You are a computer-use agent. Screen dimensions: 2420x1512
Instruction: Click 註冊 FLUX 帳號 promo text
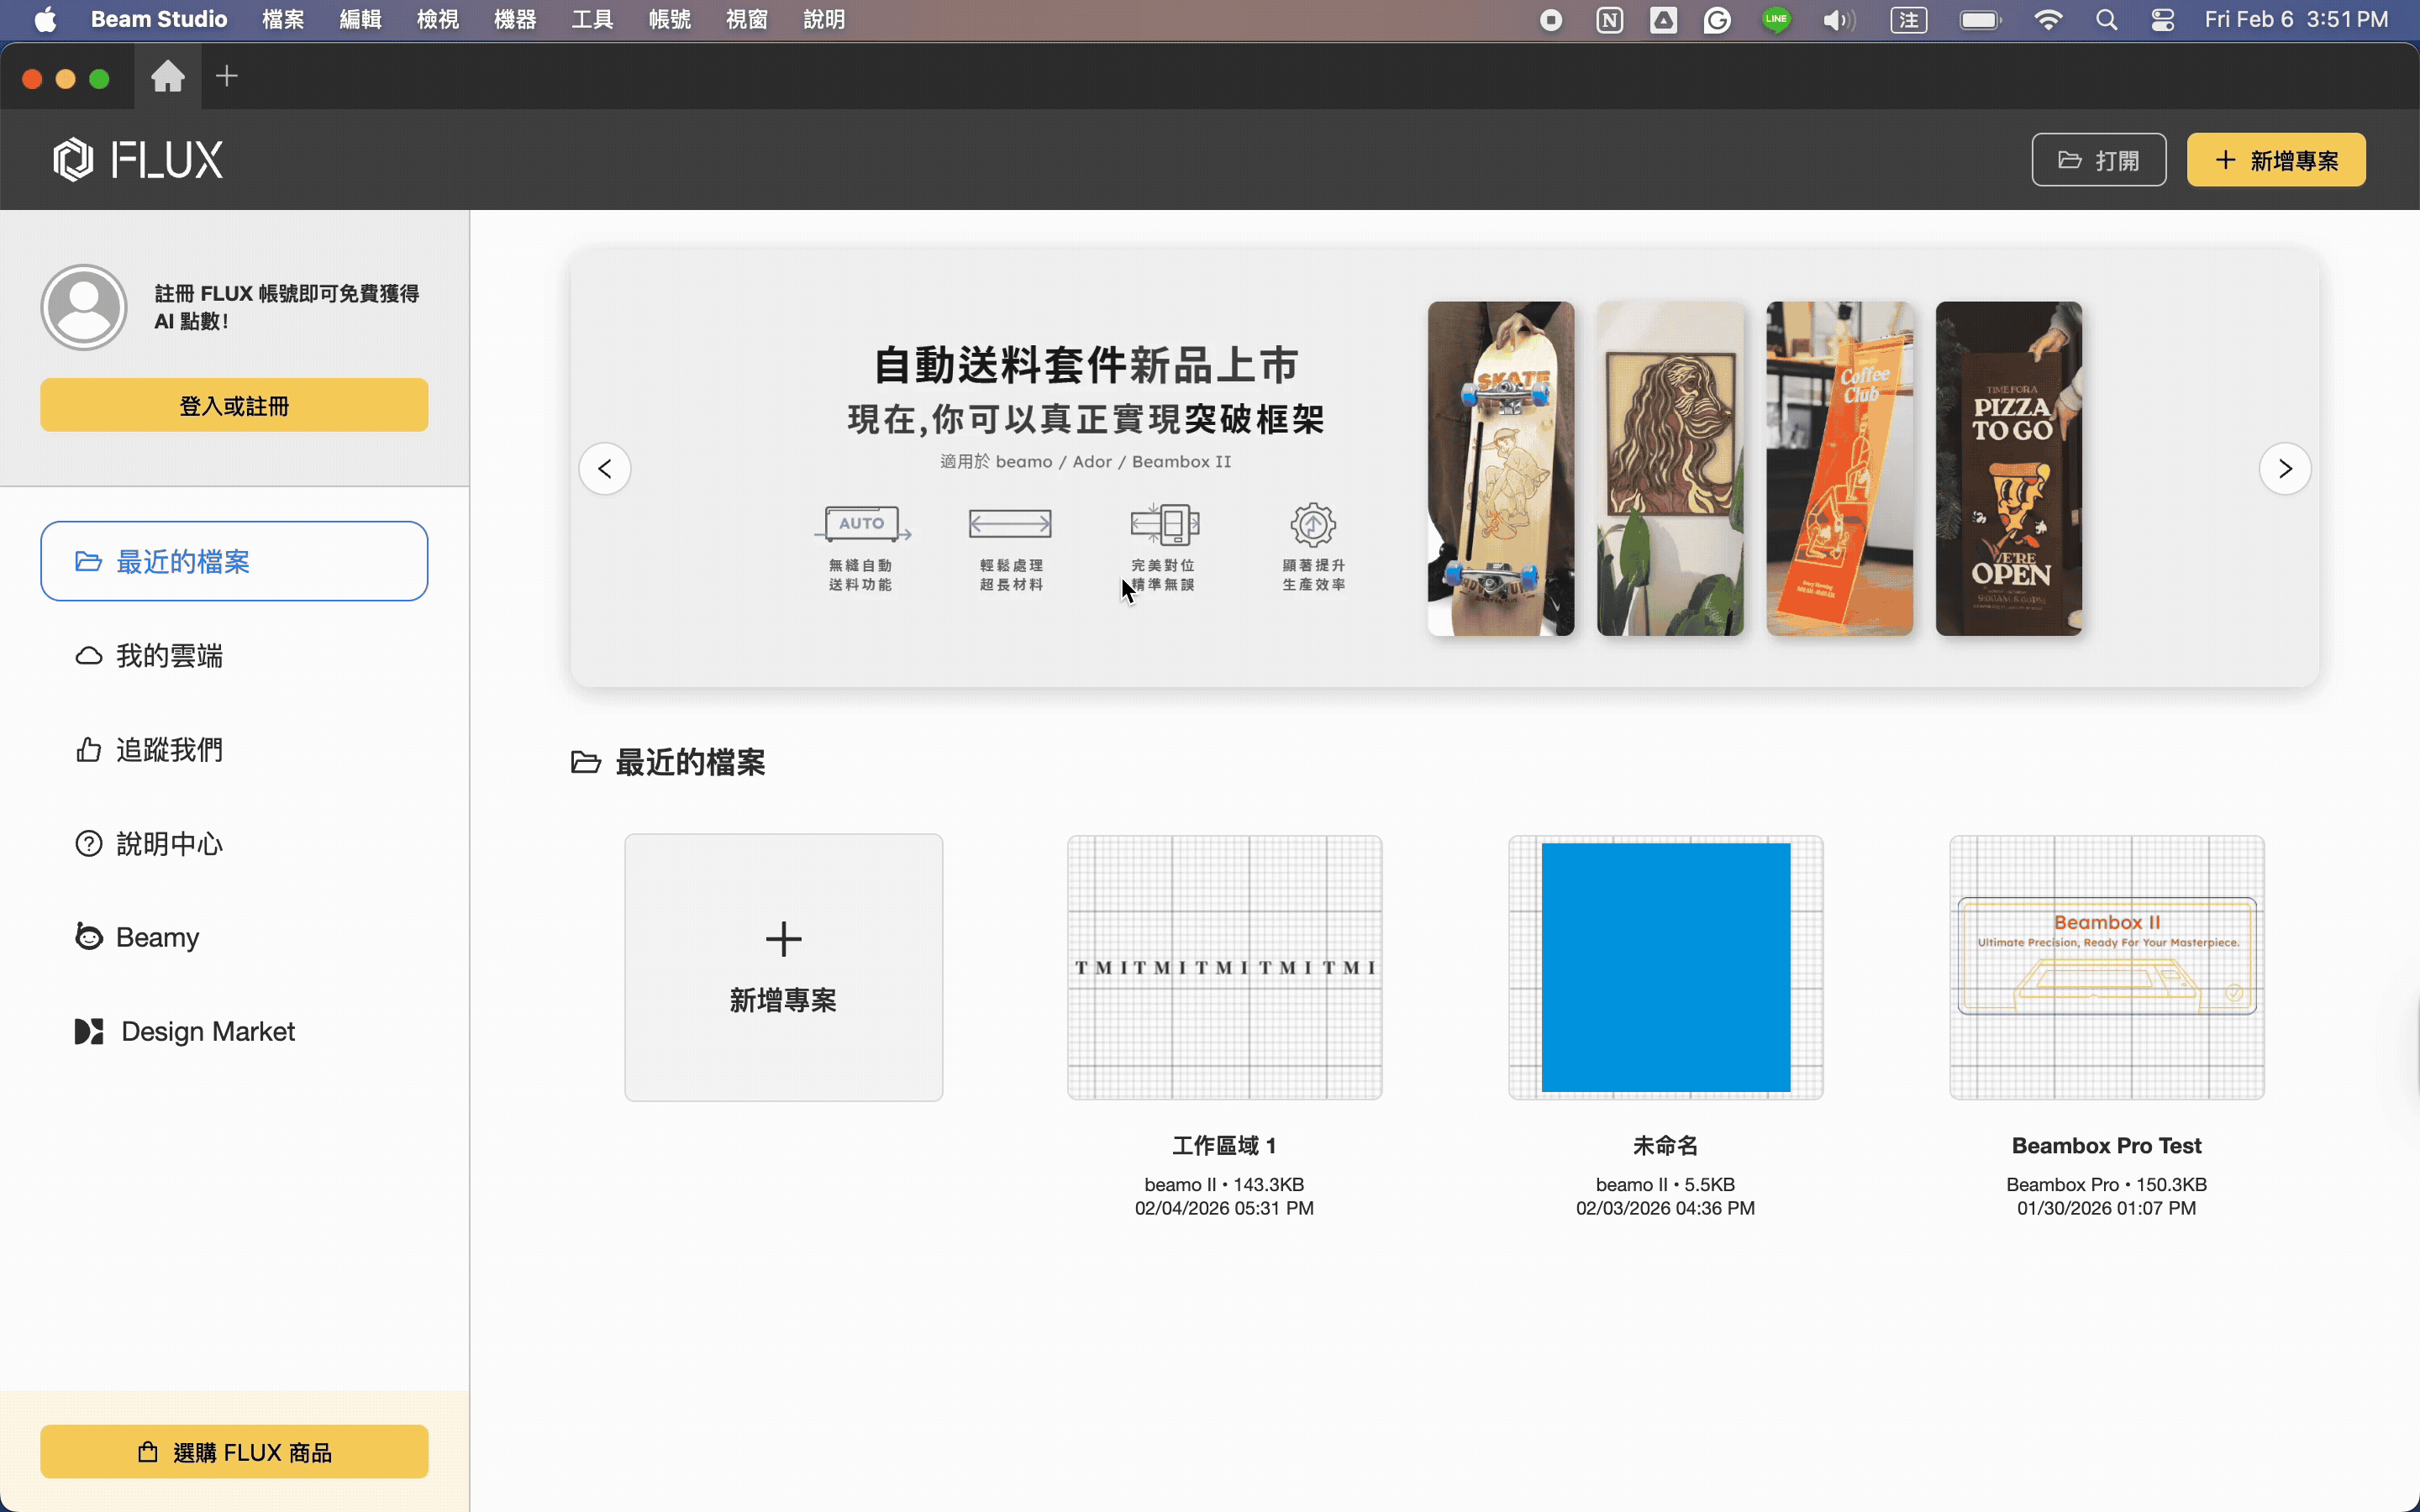[286, 307]
